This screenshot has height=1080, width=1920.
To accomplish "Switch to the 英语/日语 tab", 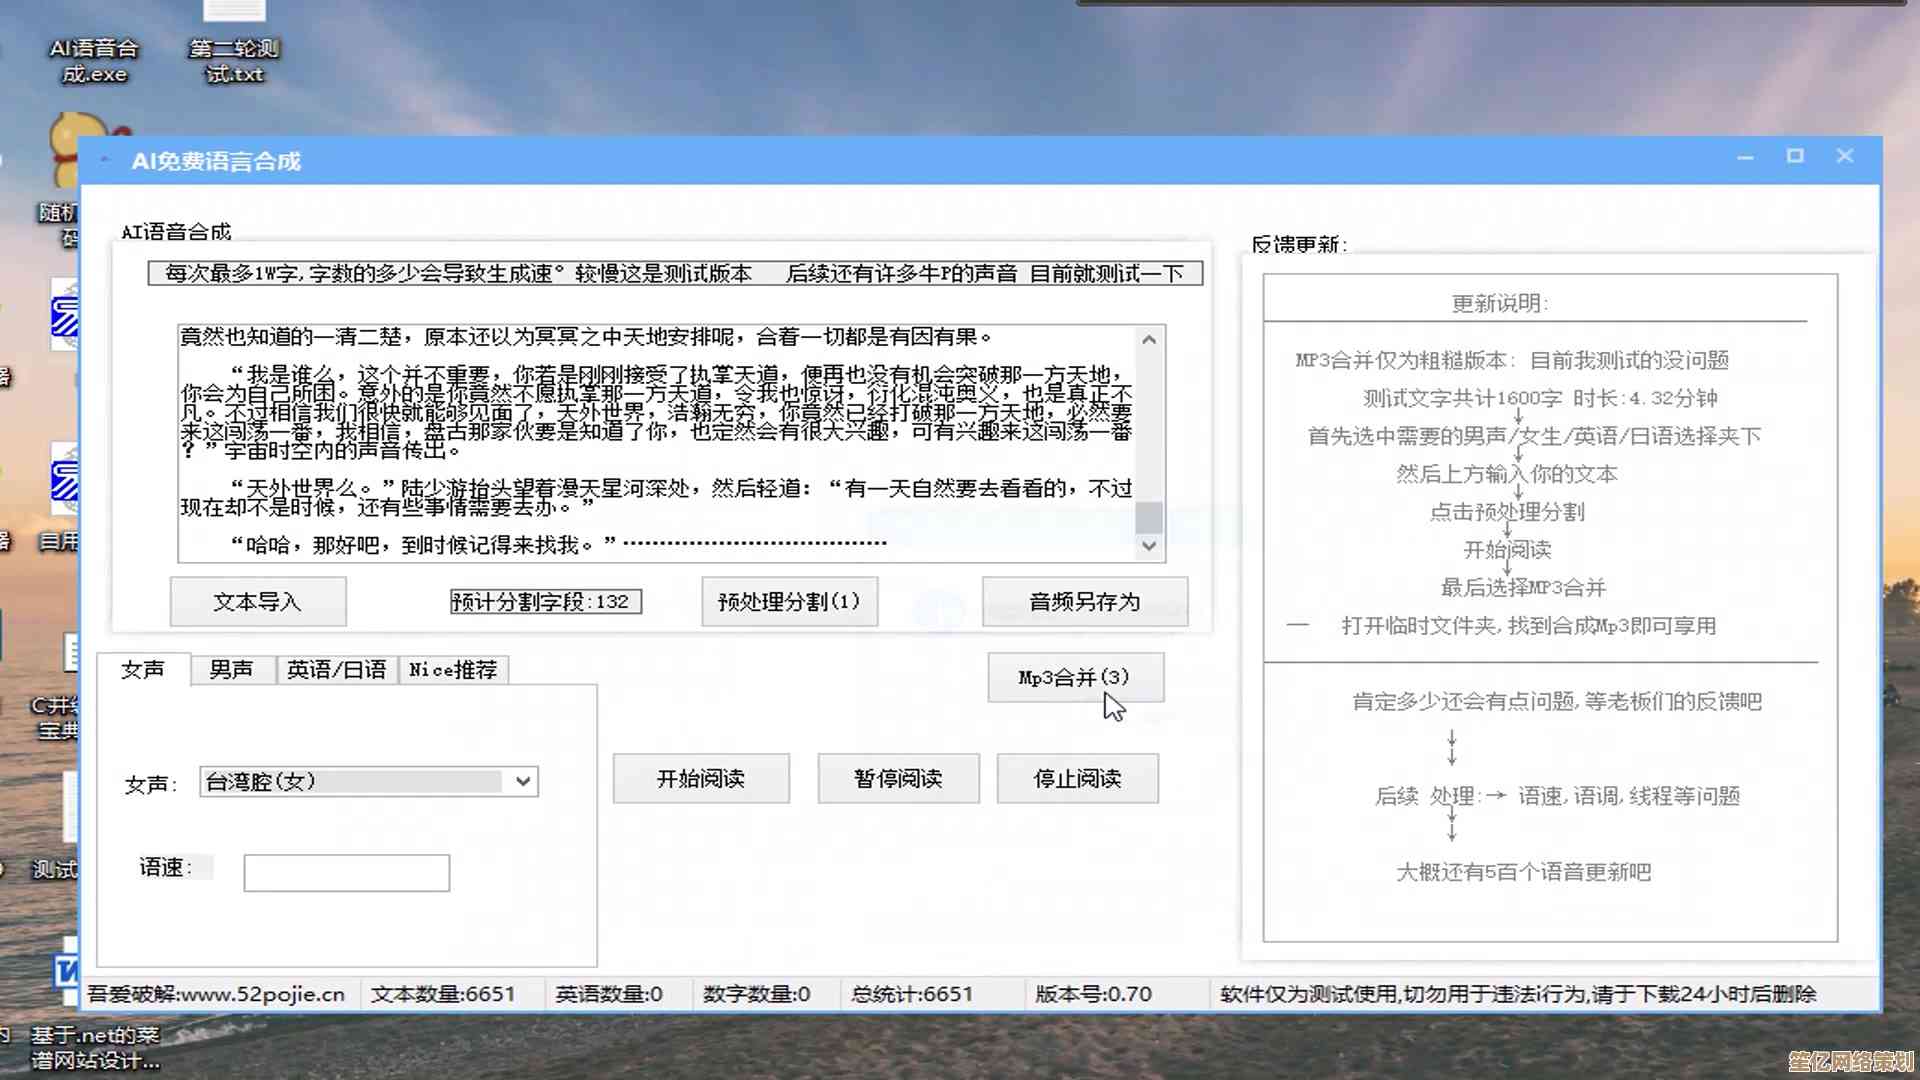I will 336,669.
